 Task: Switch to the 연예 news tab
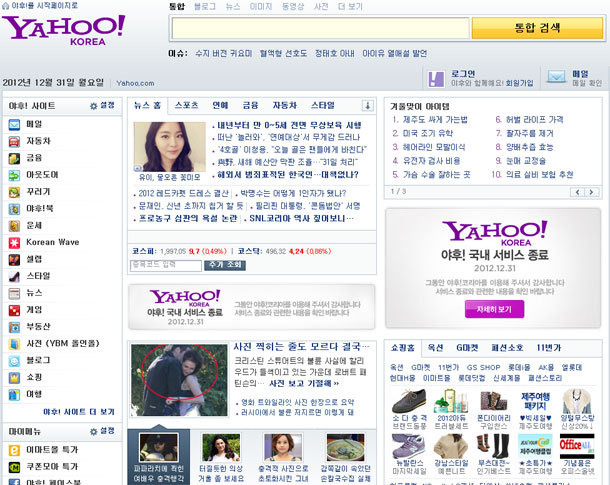(220, 105)
